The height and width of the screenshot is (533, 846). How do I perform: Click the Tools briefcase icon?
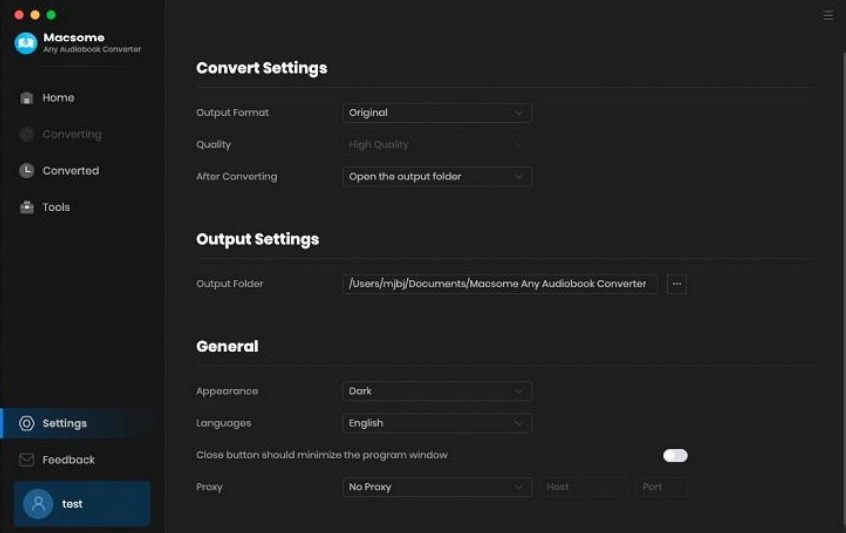coord(27,207)
